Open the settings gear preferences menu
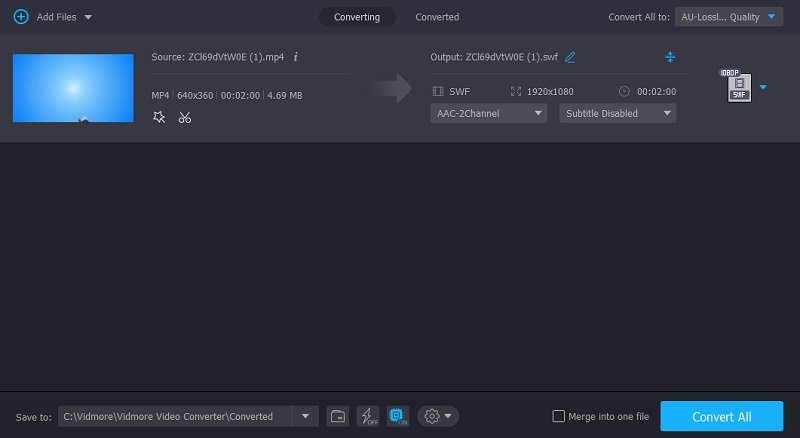800x438 pixels. [x=438, y=416]
